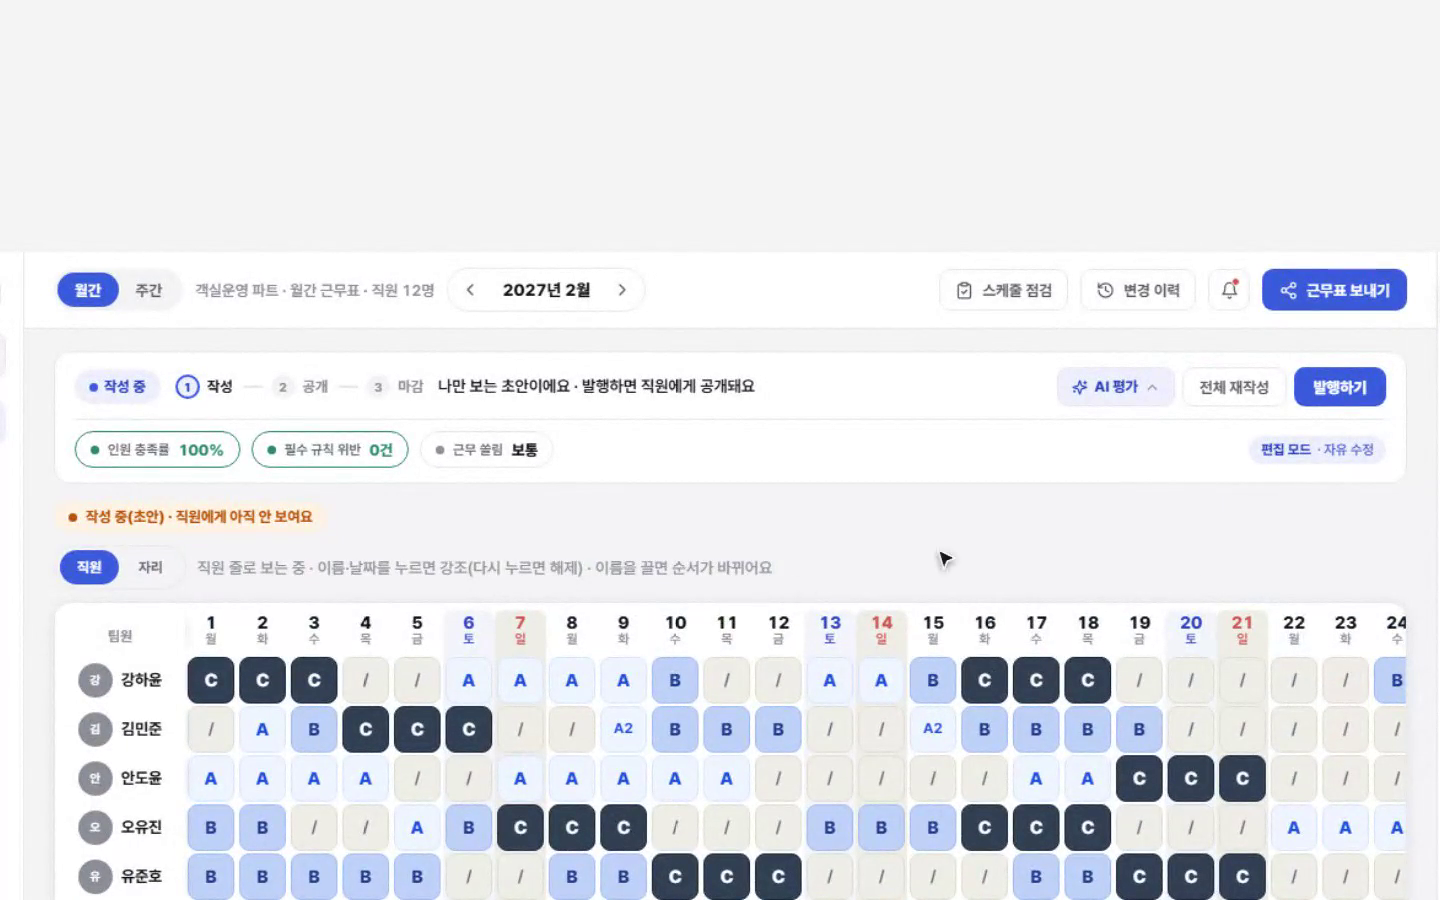Click step 2 공개 indicator
The image size is (1440, 900).
(301, 387)
